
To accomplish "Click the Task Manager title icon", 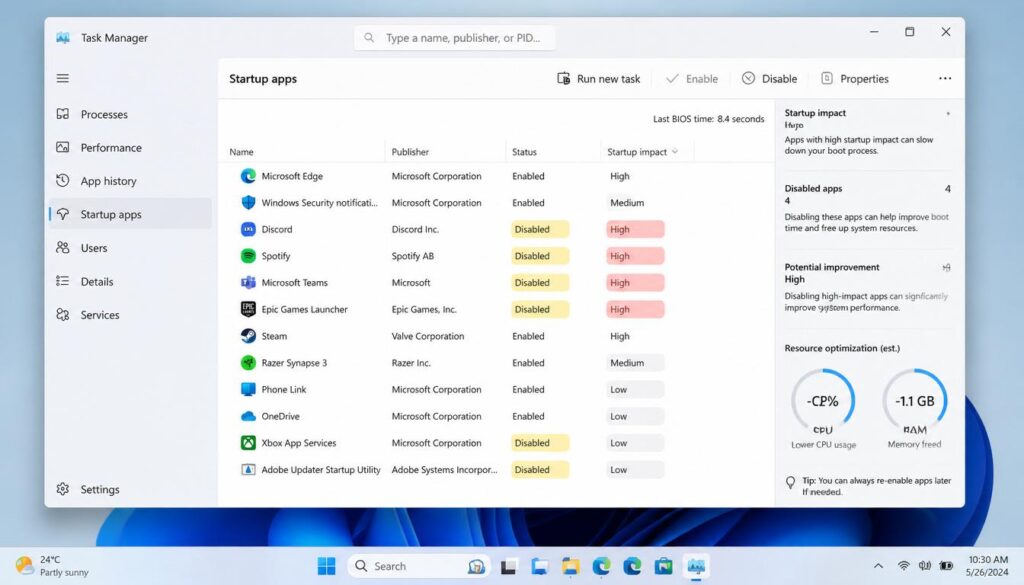I will 63,38.
